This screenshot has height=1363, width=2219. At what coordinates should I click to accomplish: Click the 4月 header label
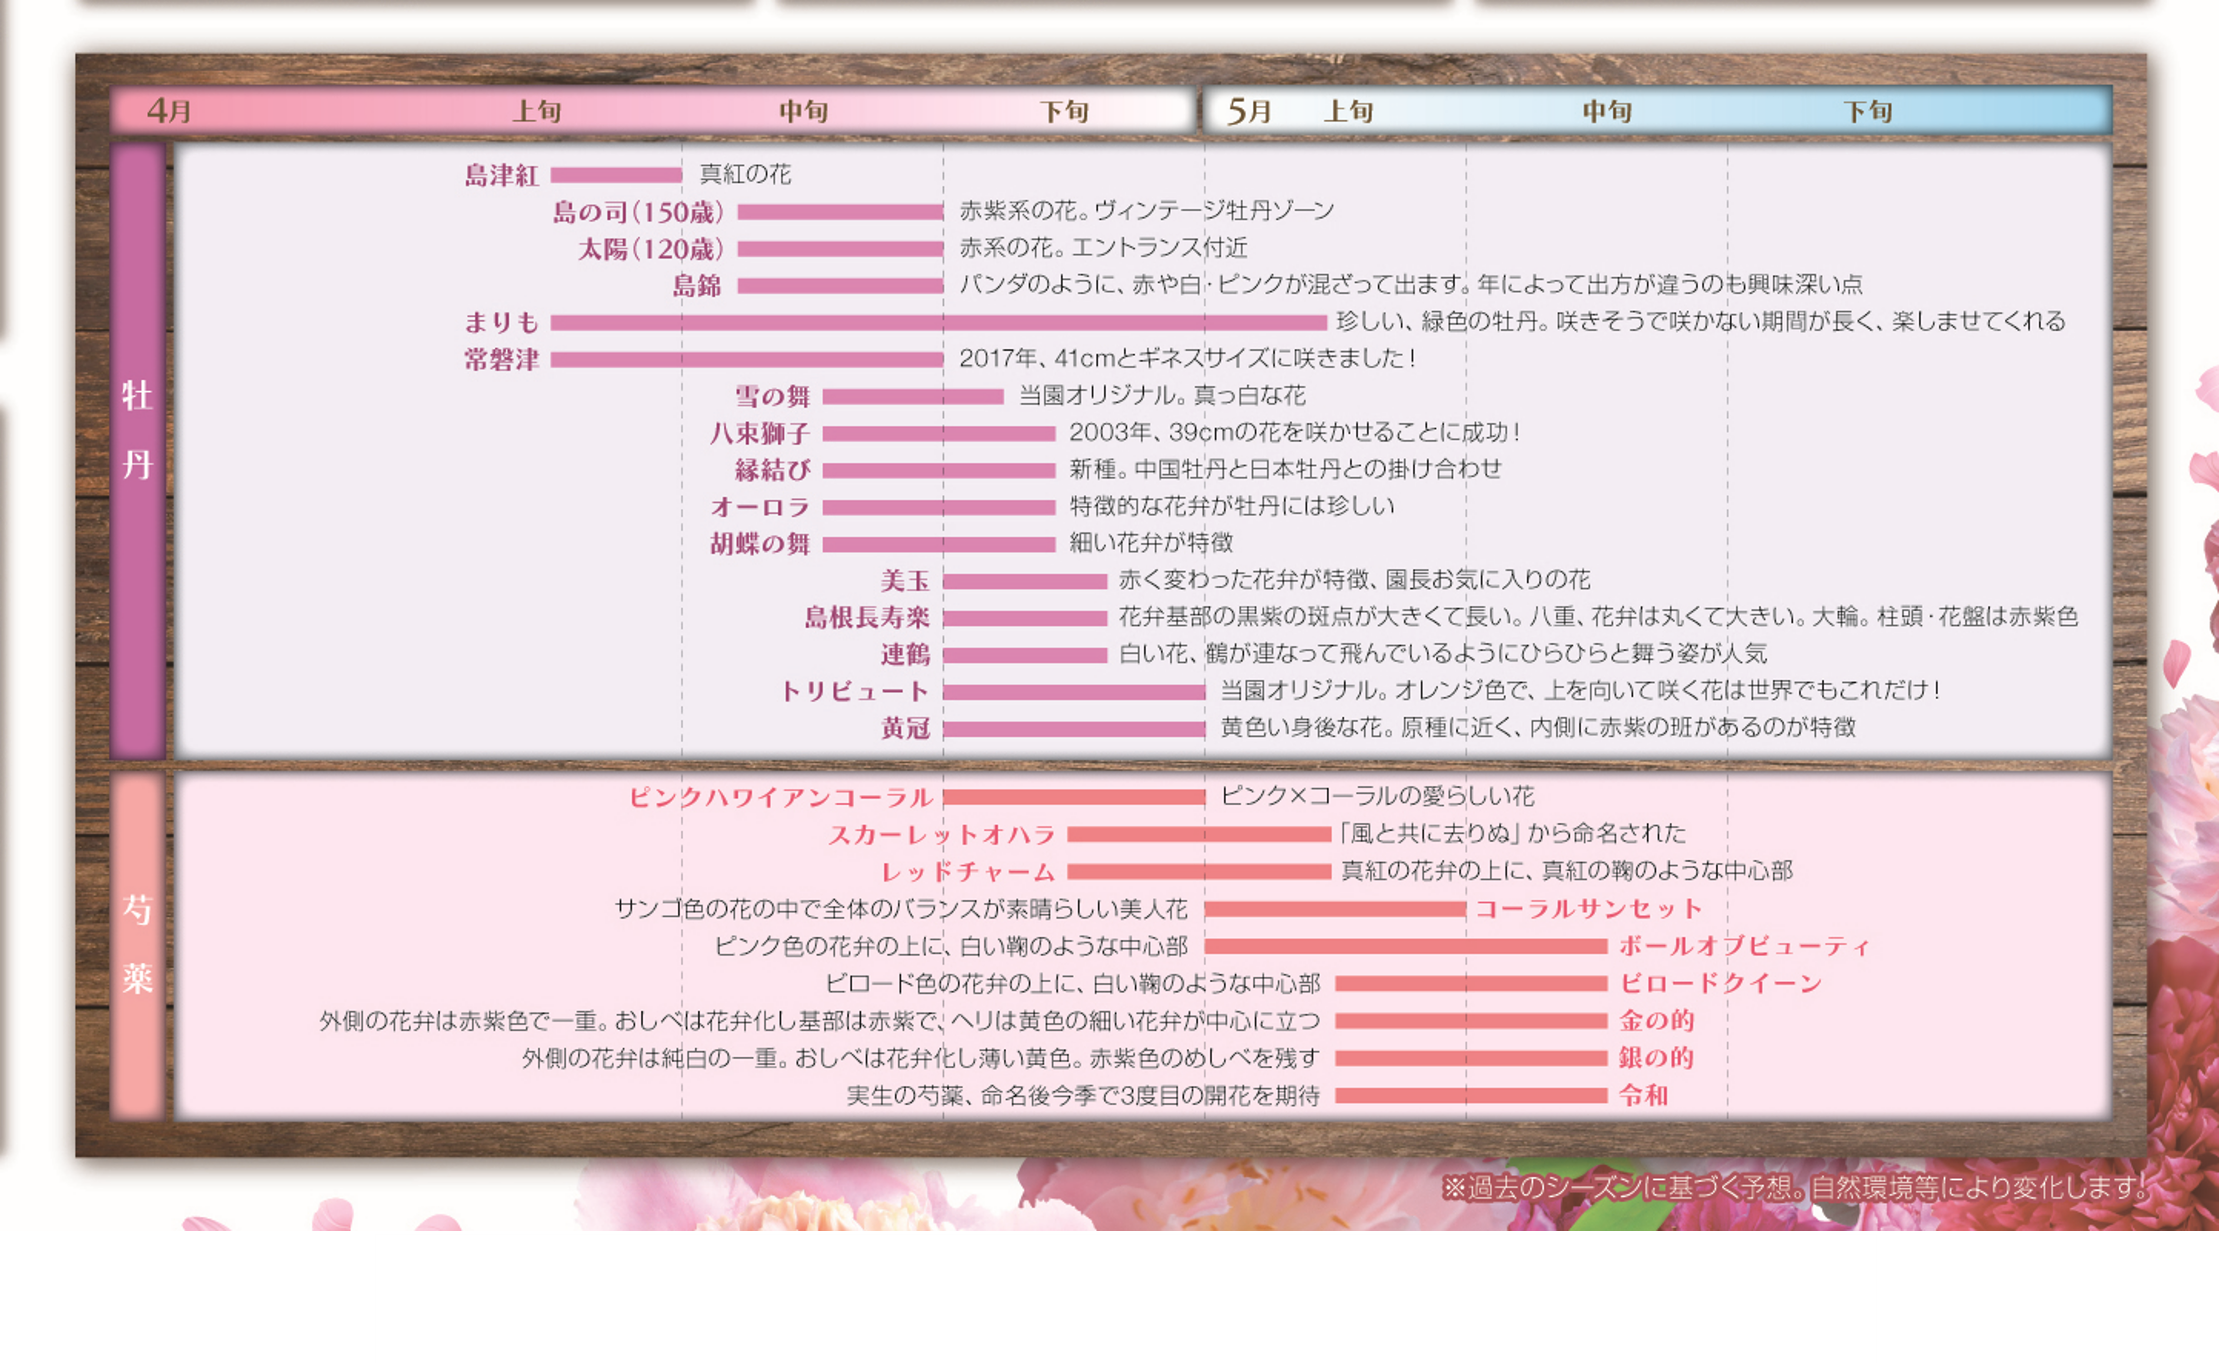click(x=169, y=110)
